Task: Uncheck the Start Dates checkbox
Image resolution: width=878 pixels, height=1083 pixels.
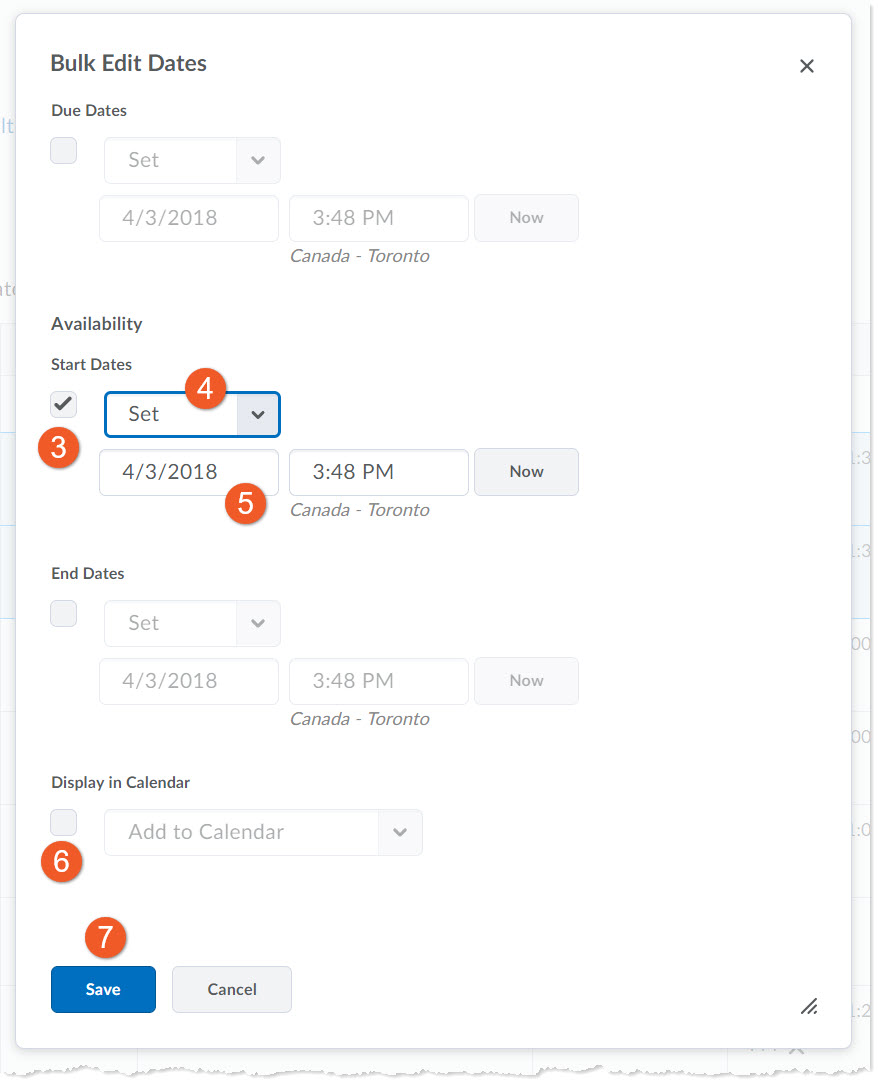Action: [x=64, y=404]
